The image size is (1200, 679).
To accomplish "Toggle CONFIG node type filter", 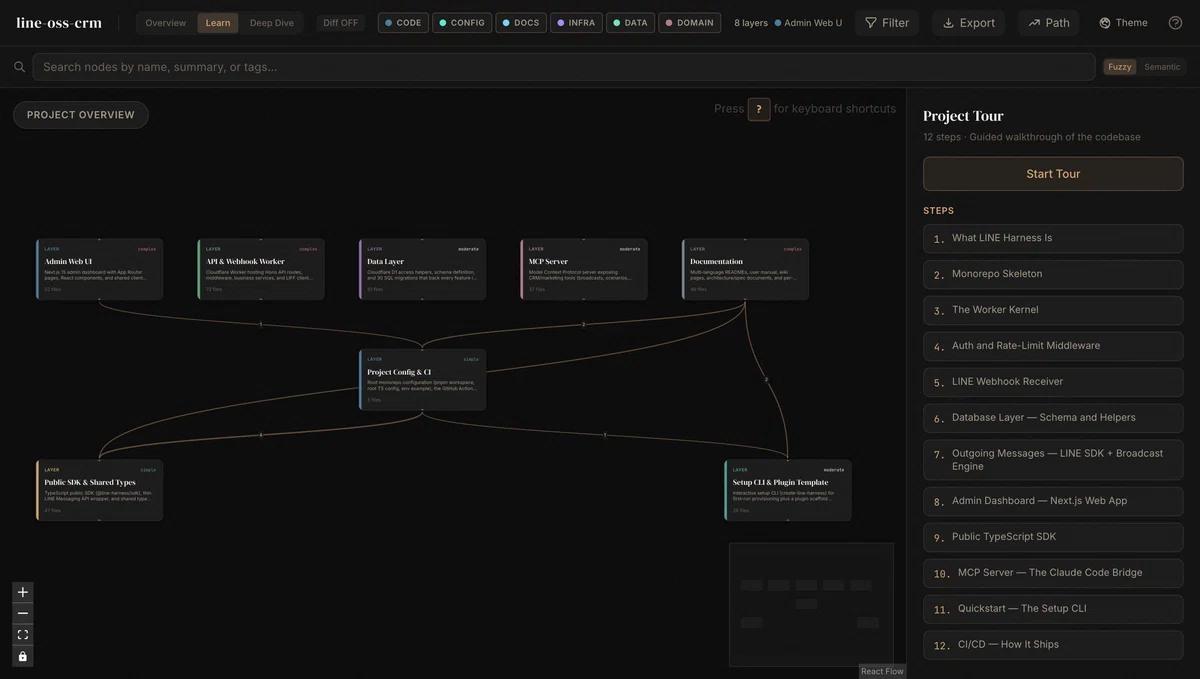I will tap(462, 23).
